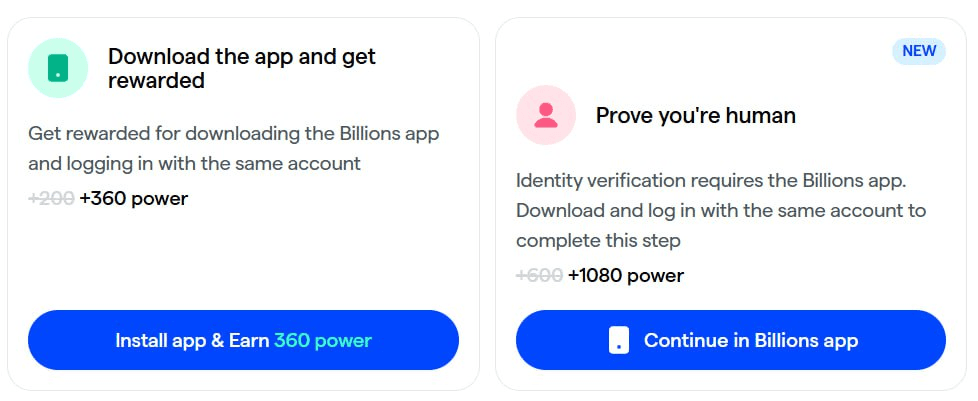Click "Download and log in with the same account" line
The image size is (978, 401).
coord(721,211)
